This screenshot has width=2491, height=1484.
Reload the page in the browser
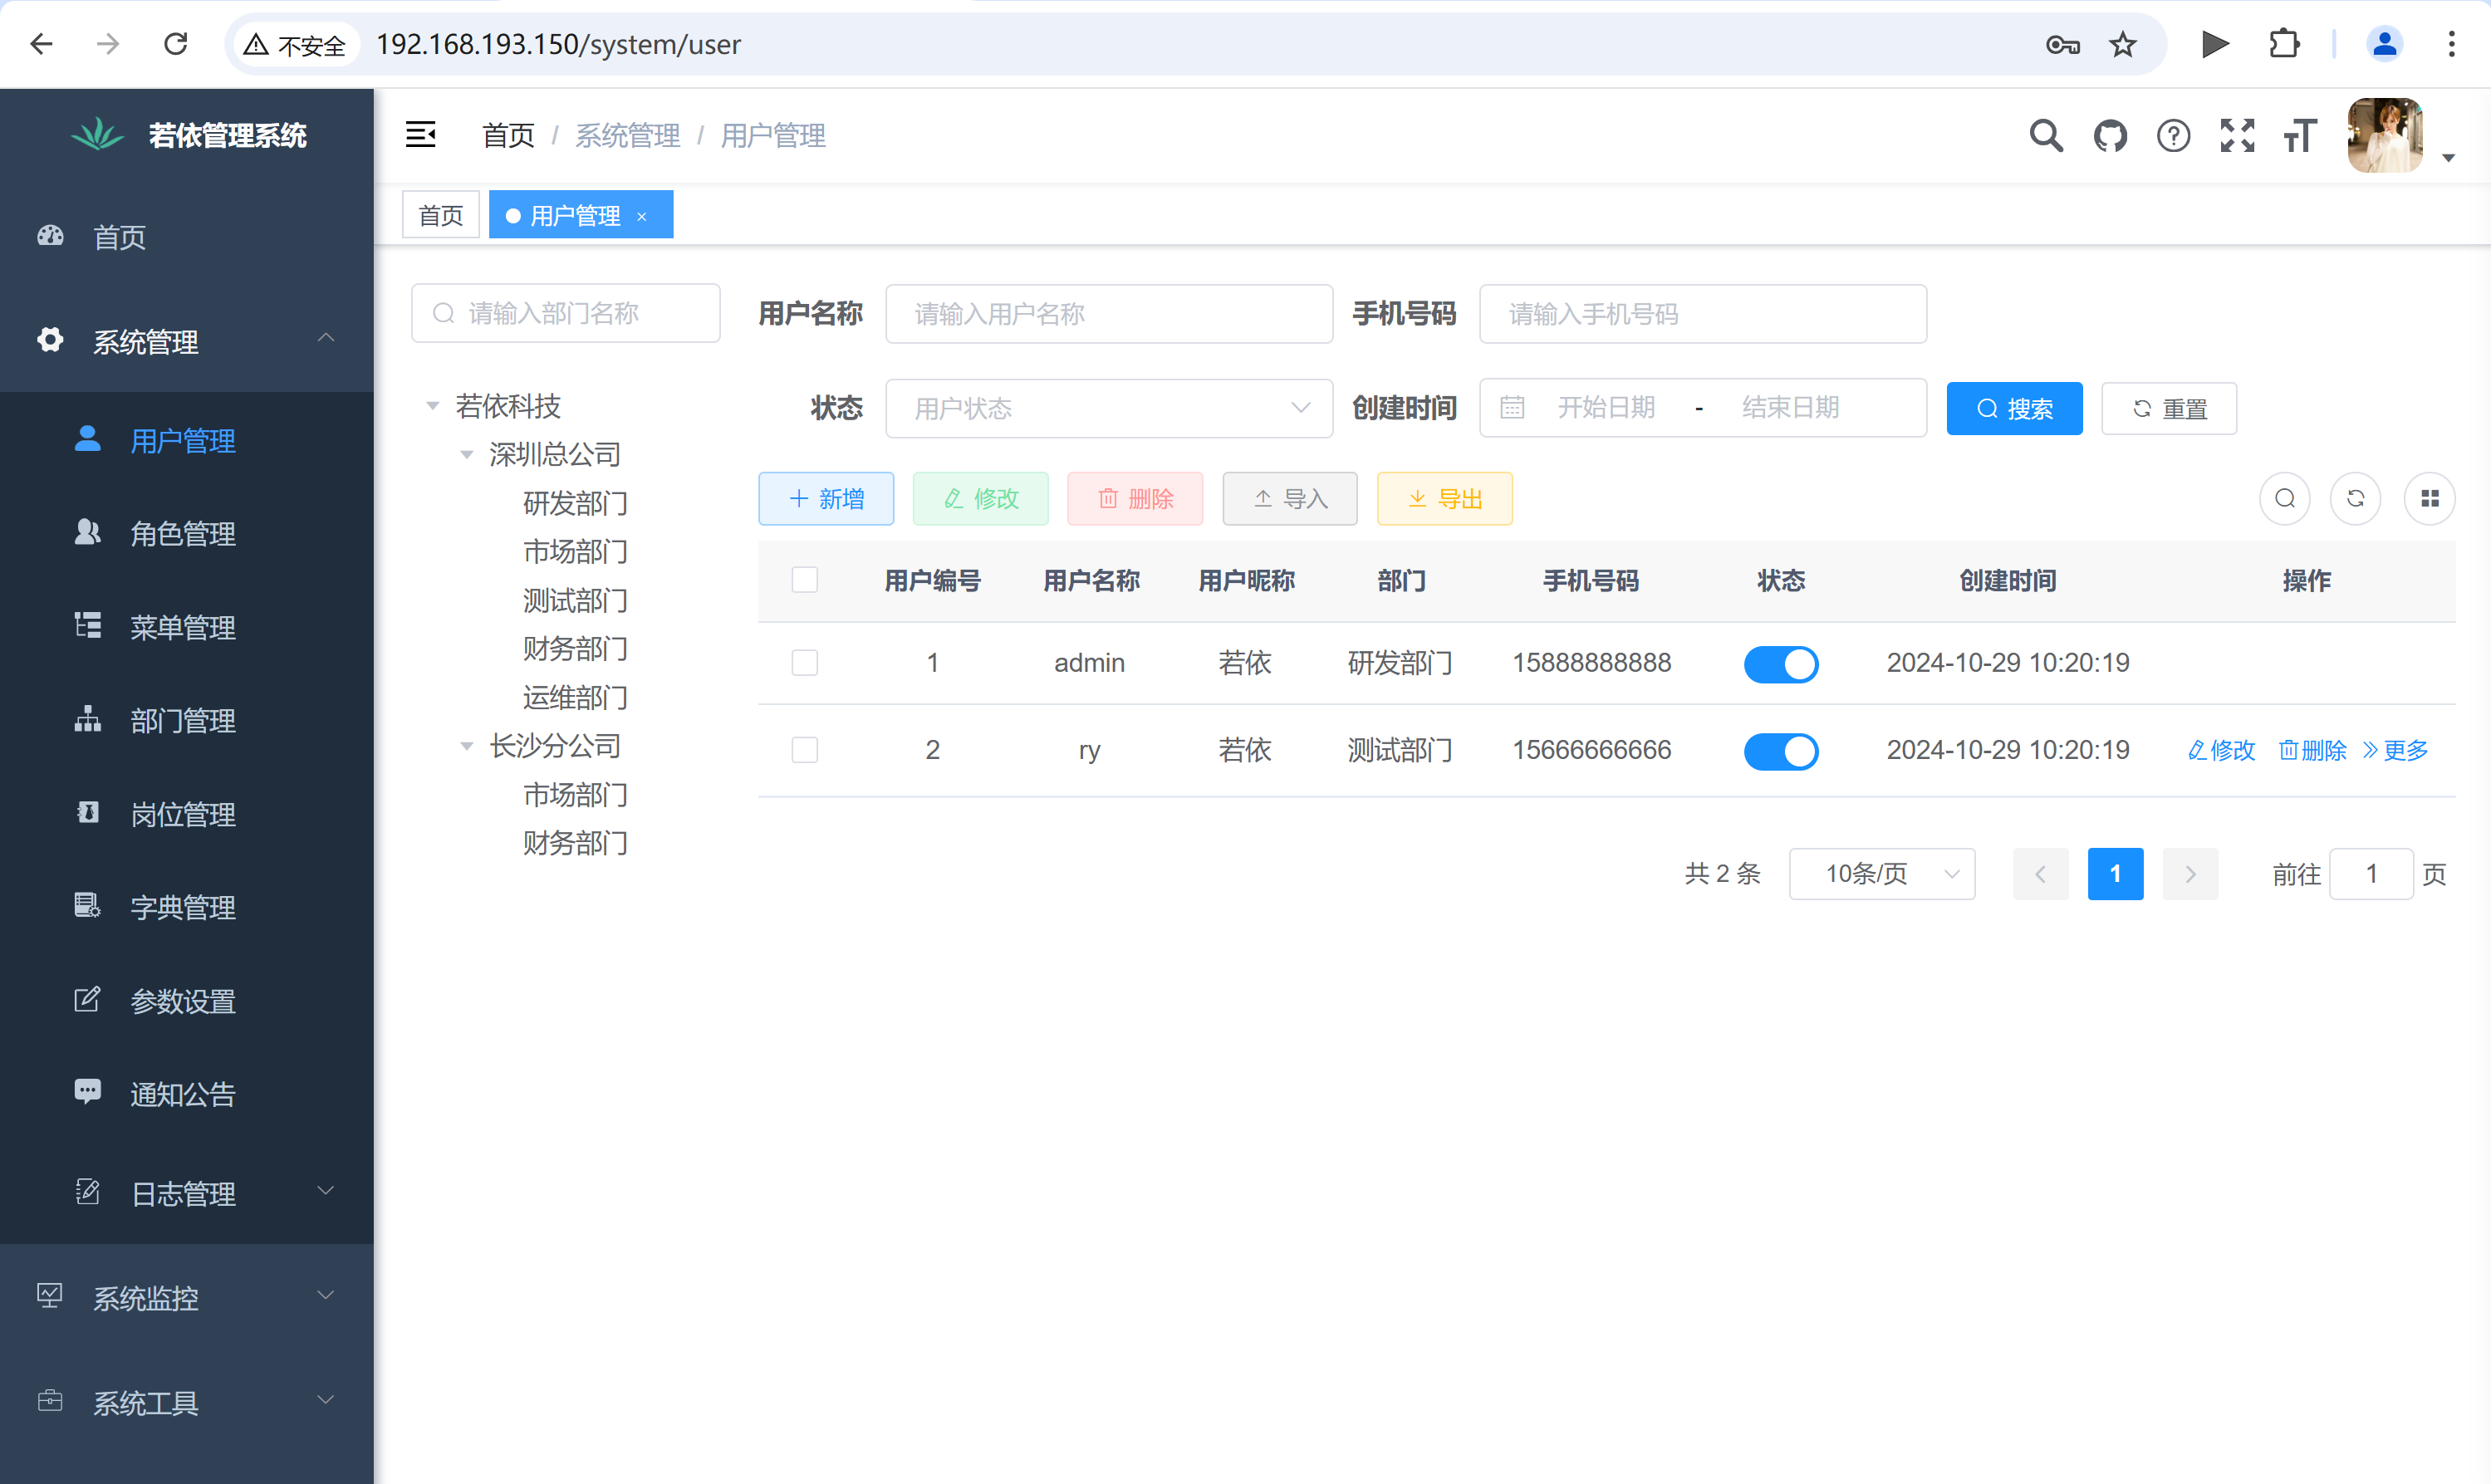(x=176, y=44)
